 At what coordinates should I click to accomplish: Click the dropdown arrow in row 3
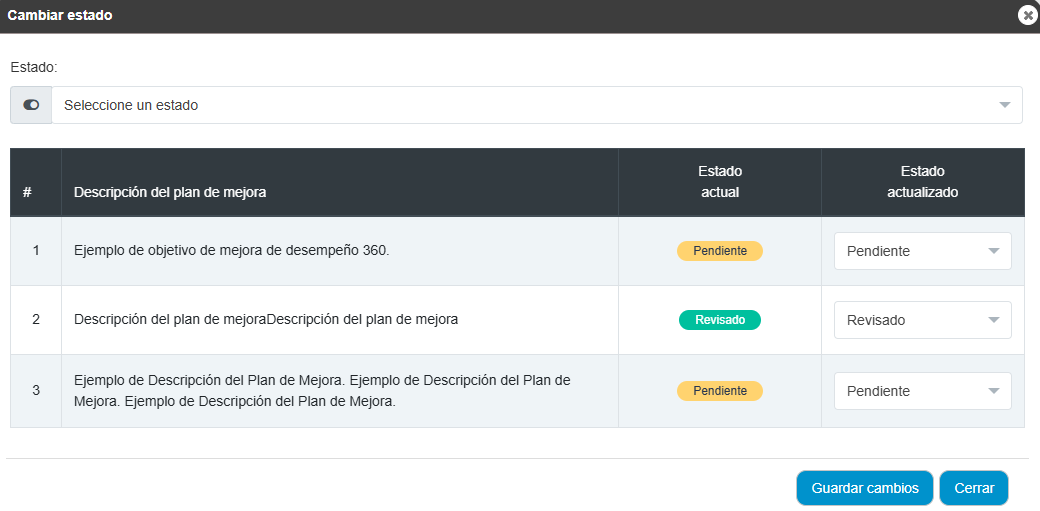tap(994, 391)
